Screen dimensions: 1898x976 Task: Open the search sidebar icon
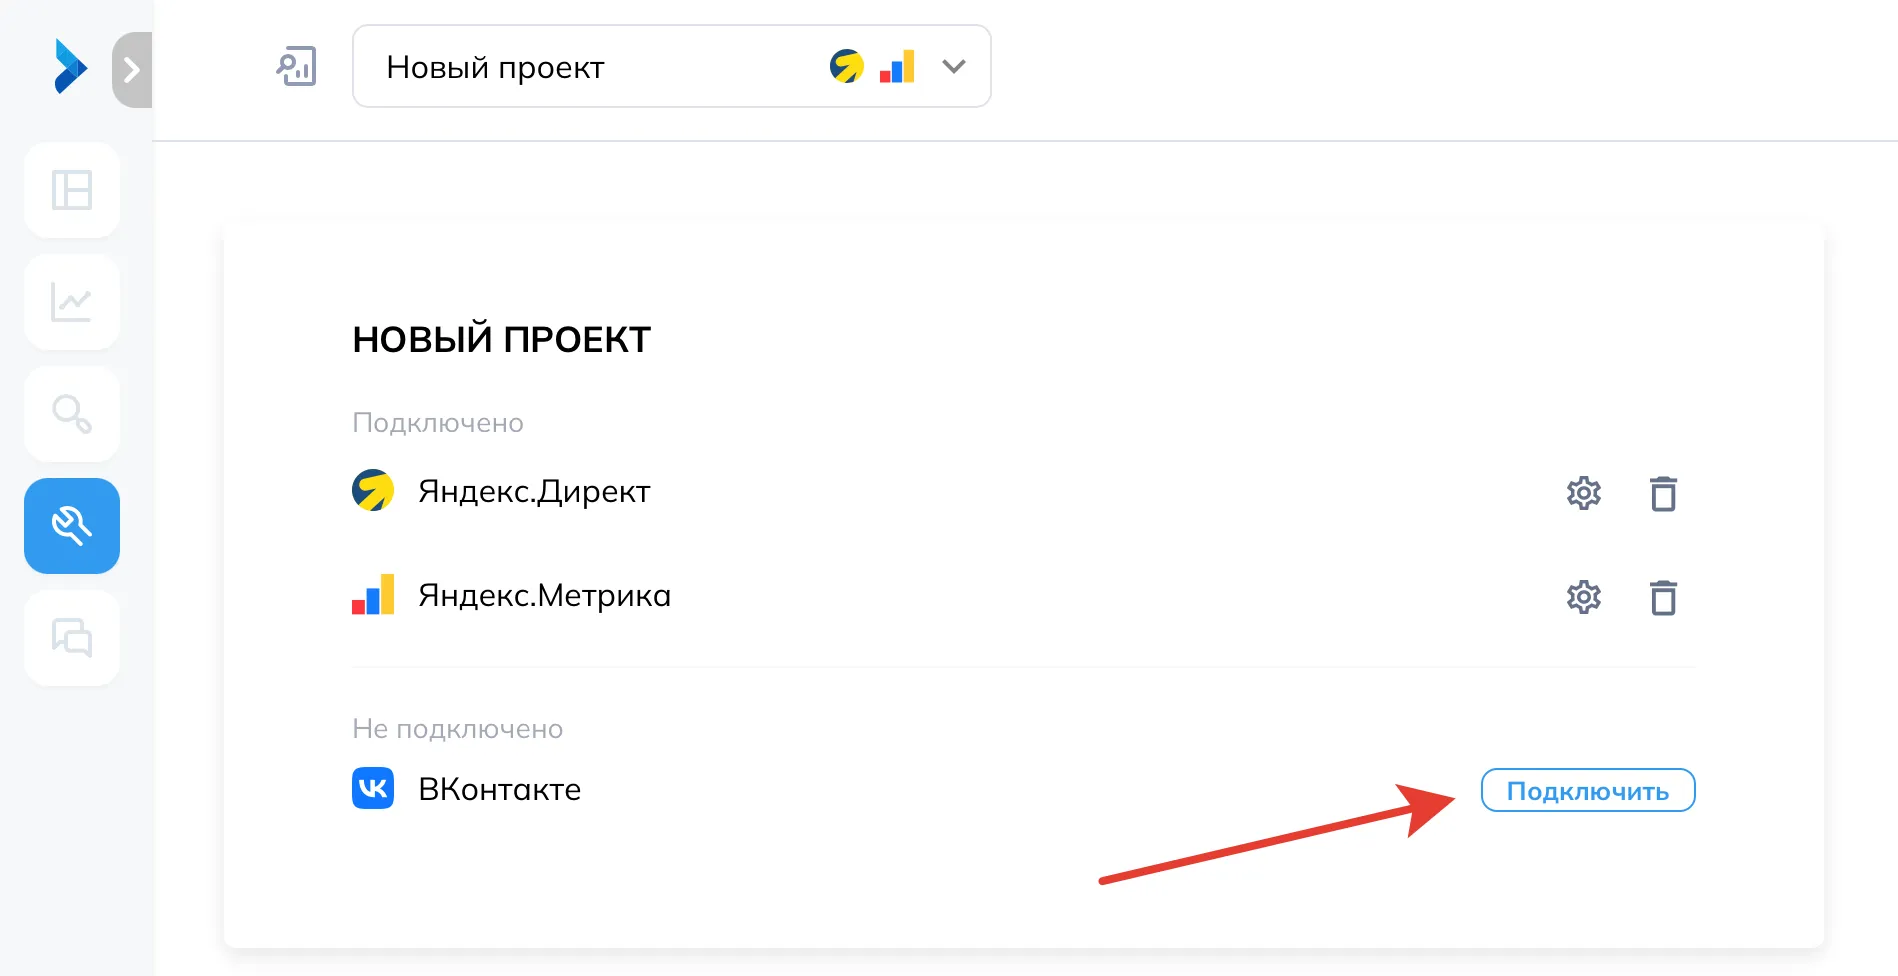tap(72, 414)
